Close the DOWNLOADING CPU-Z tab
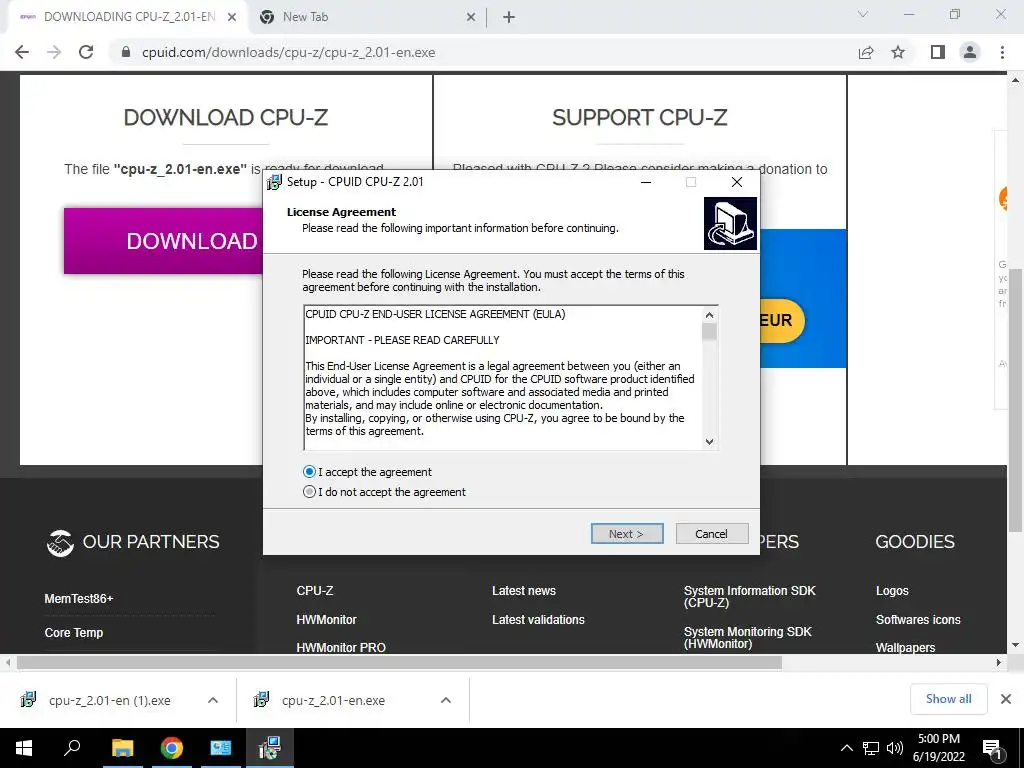Image resolution: width=1024 pixels, height=768 pixels. [x=232, y=17]
